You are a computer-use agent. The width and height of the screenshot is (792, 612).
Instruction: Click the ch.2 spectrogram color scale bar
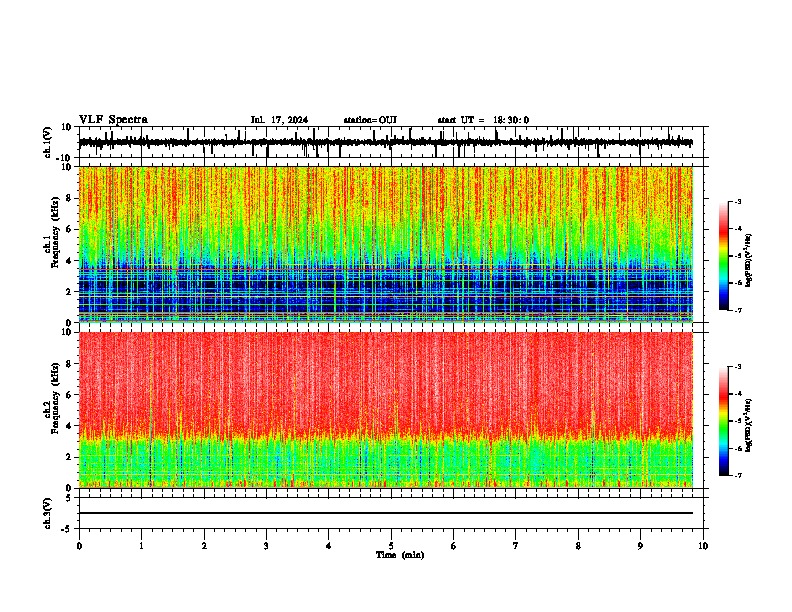tap(724, 421)
